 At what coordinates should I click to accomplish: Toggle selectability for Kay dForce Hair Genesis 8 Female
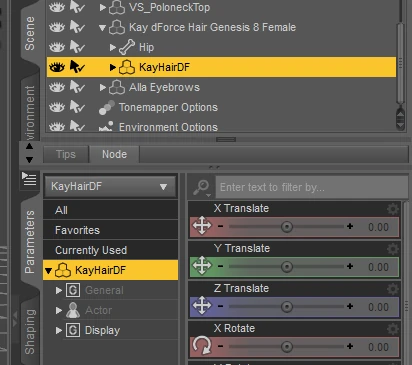pyautogui.click(x=77, y=27)
